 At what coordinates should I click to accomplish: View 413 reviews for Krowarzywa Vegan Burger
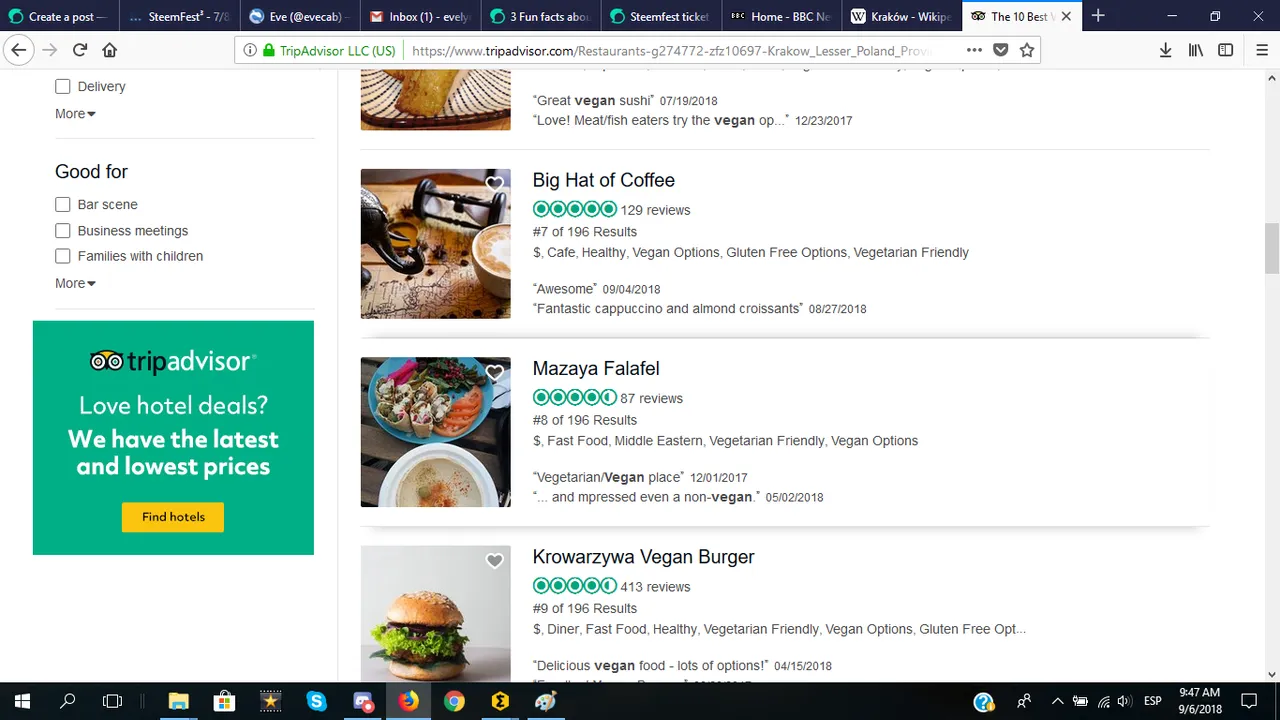(655, 587)
